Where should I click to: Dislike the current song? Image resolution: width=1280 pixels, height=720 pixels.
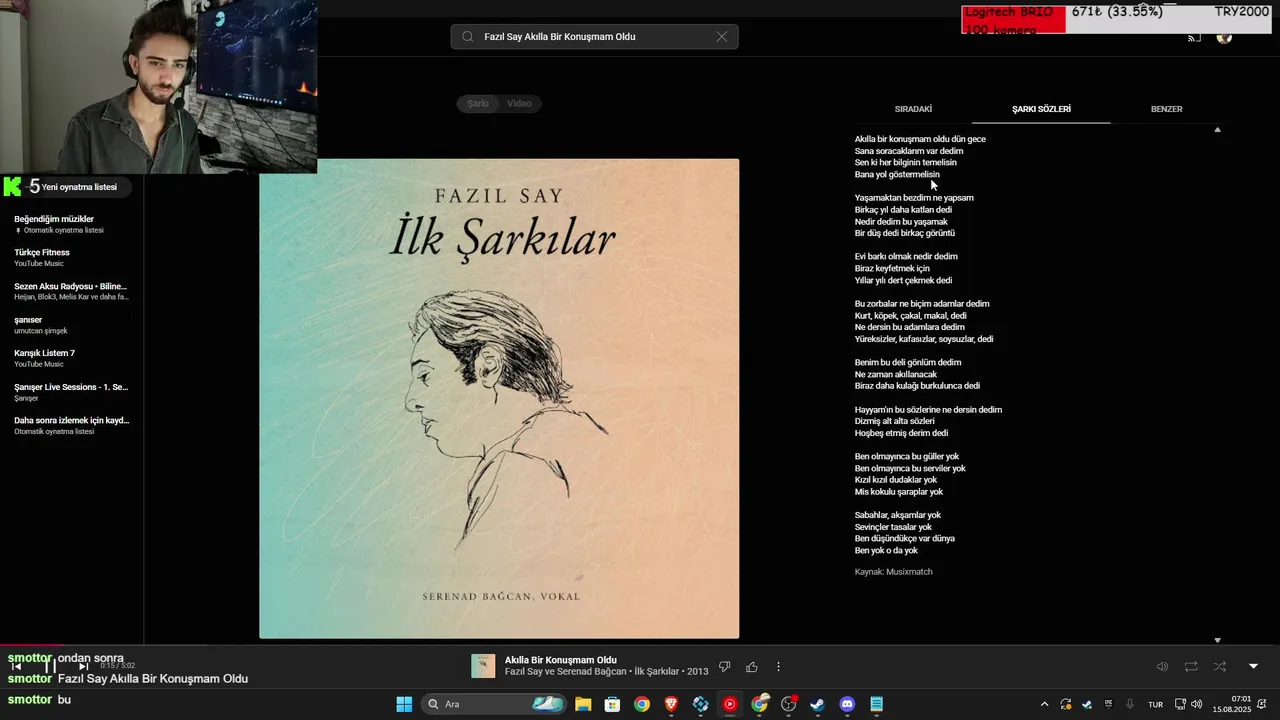[x=725, y=667]
